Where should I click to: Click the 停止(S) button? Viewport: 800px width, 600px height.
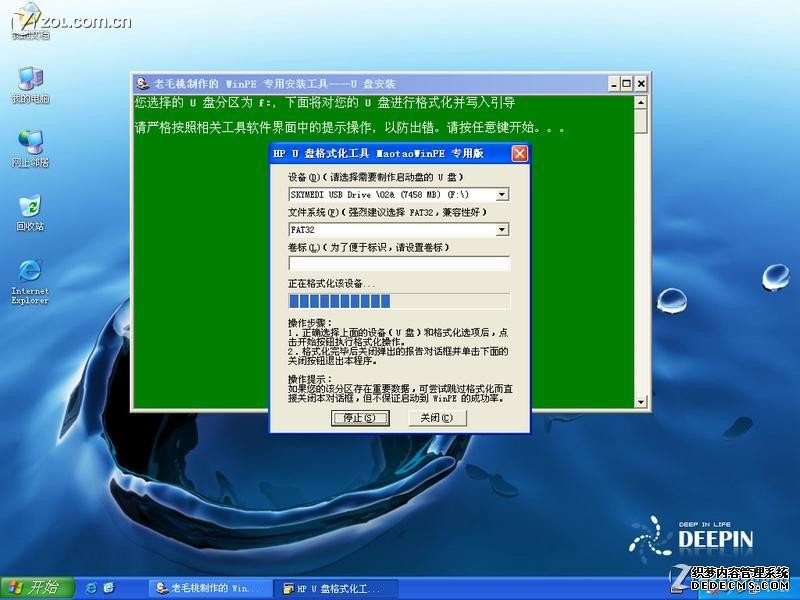[360, 418]
